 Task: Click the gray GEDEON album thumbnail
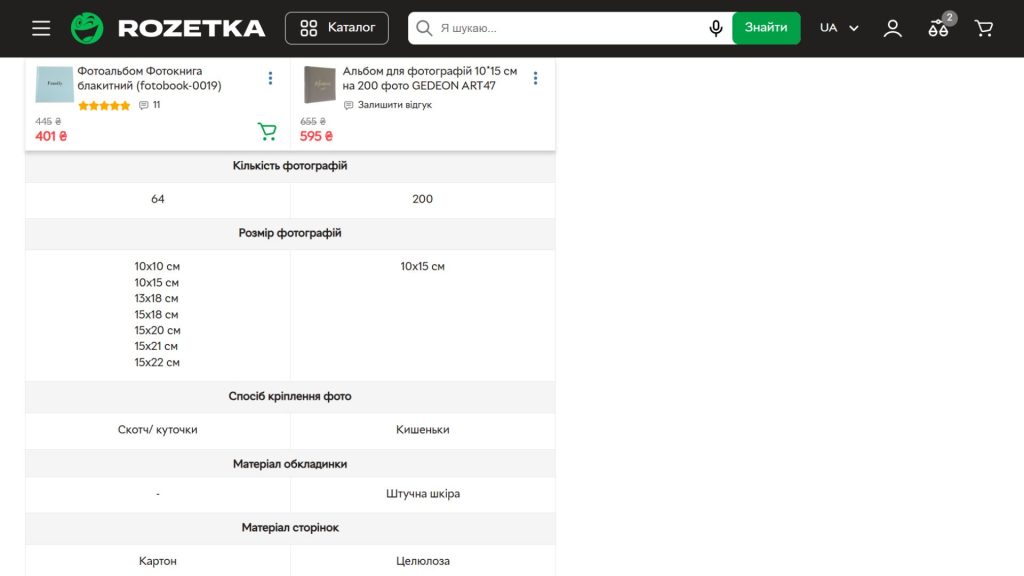click(x=320, y=84)
